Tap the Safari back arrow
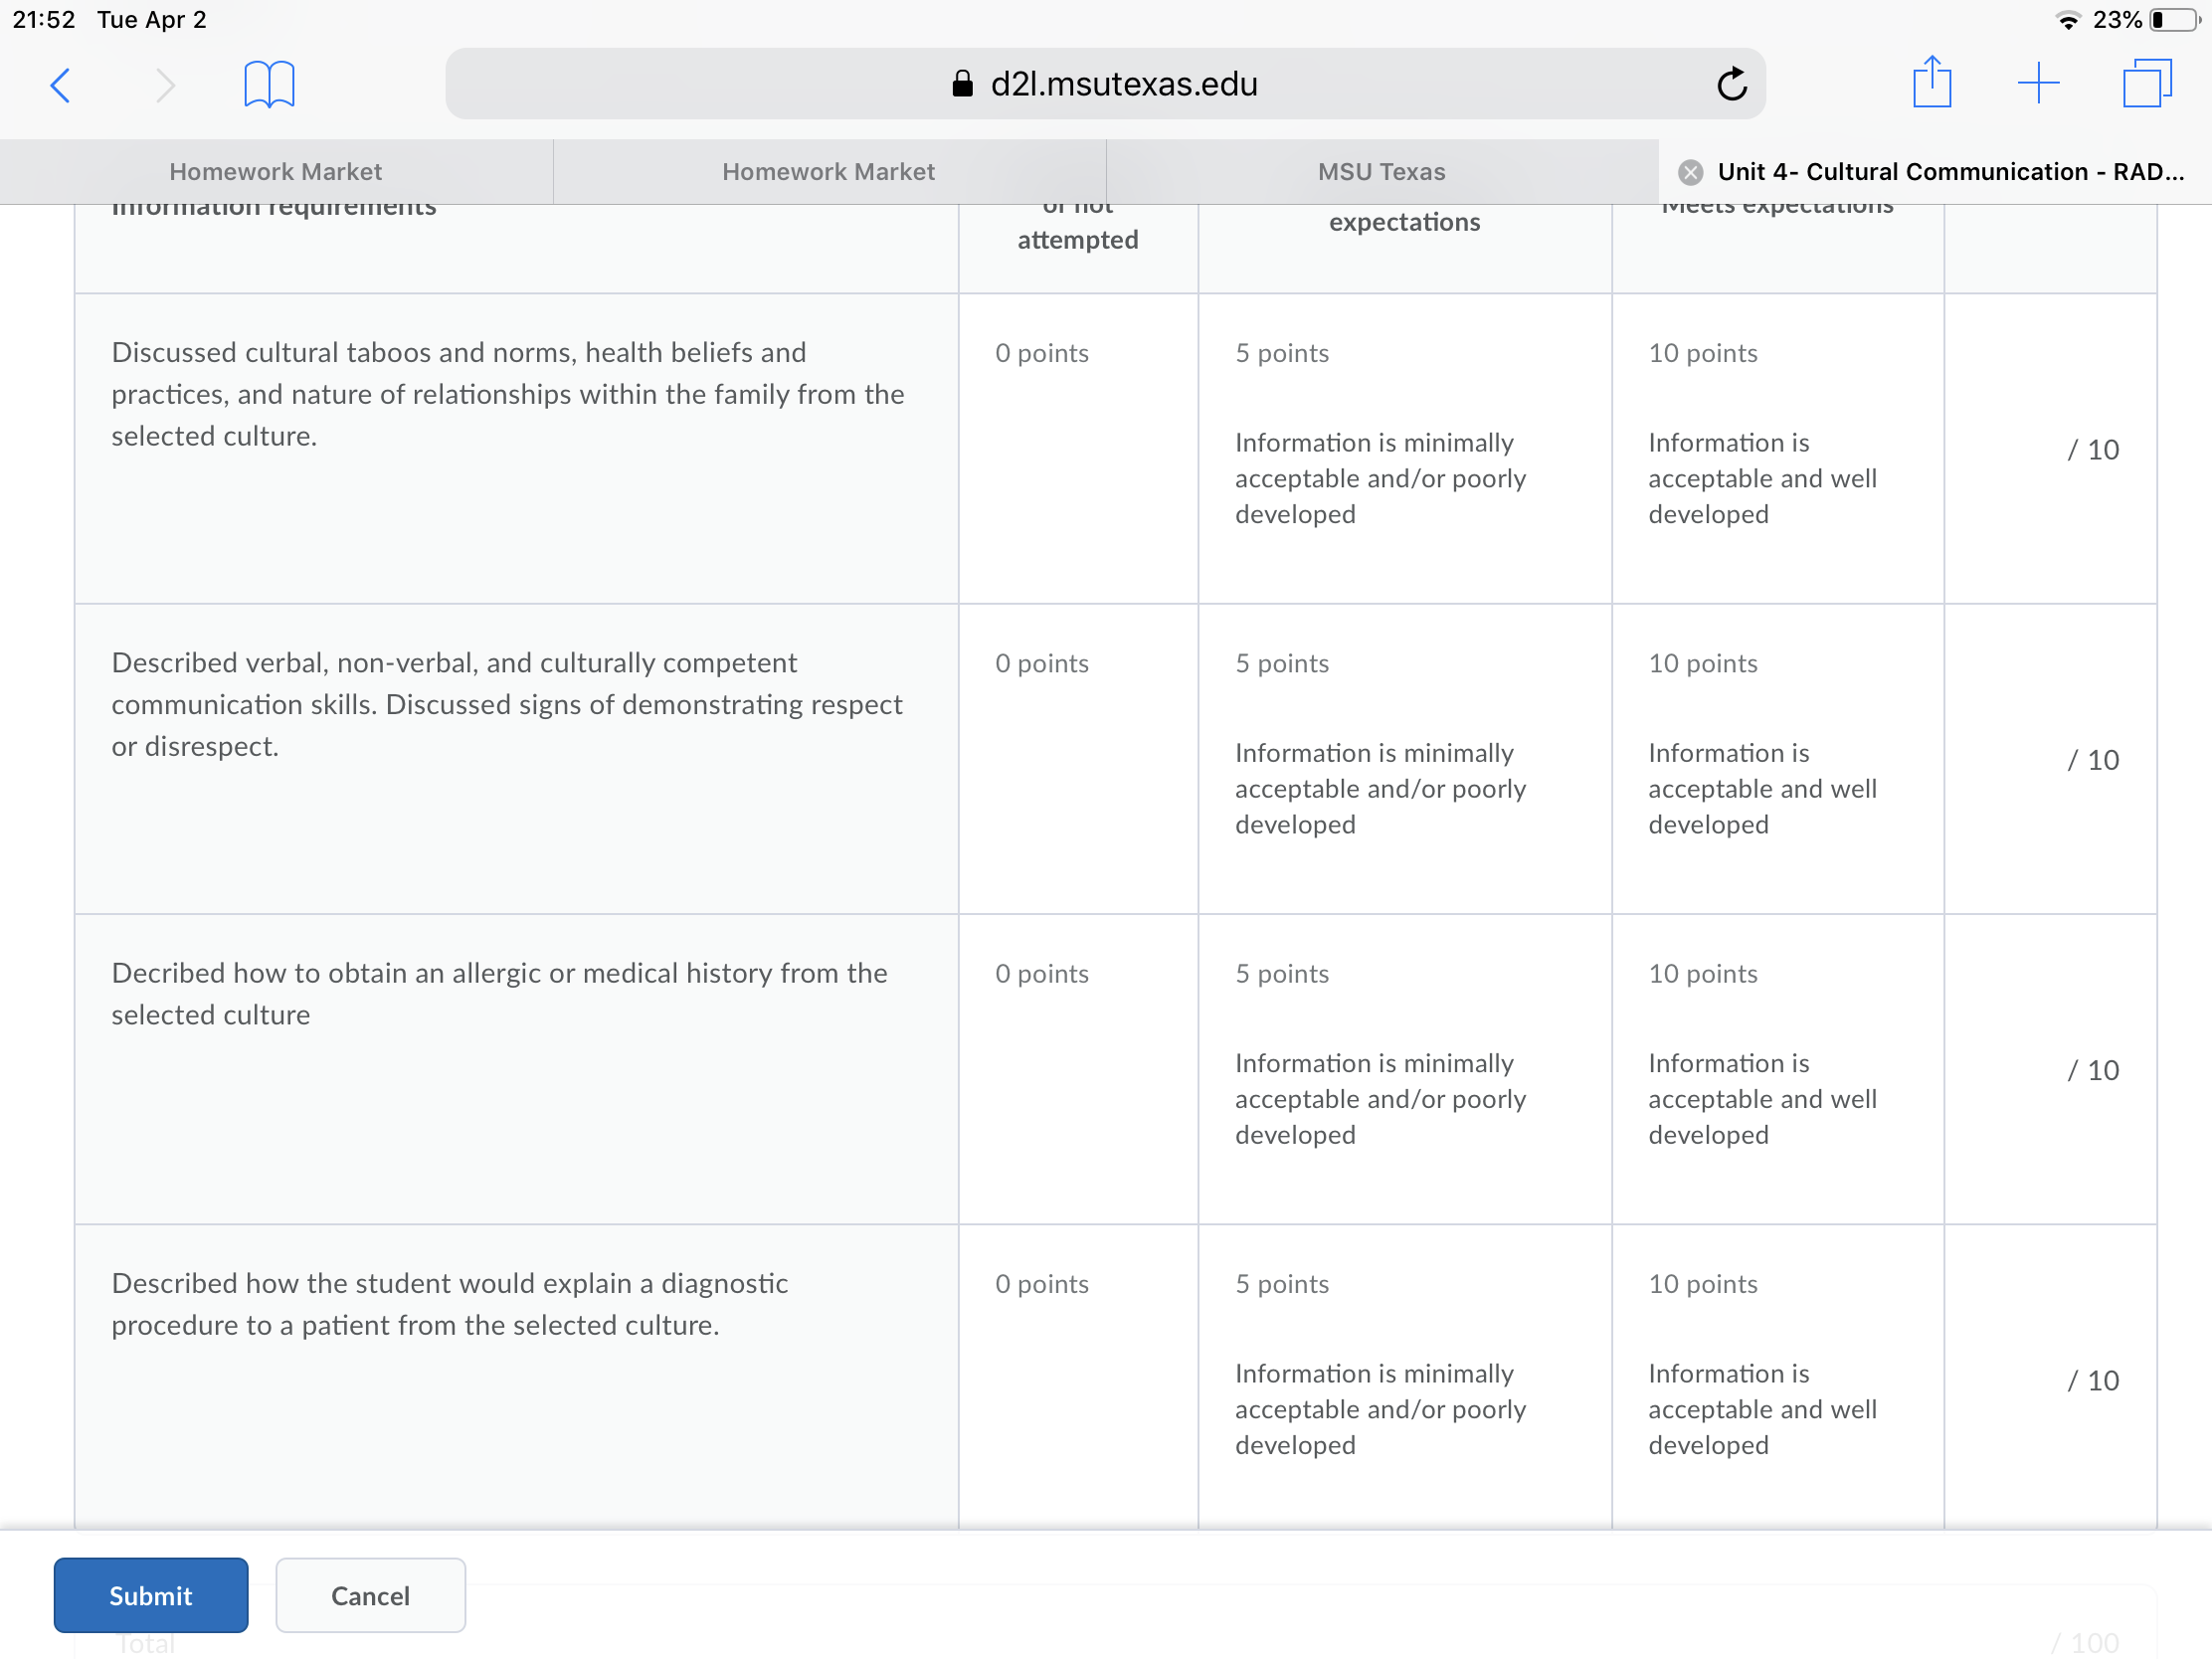2212x1659 pixels. (x=61, y=85)
